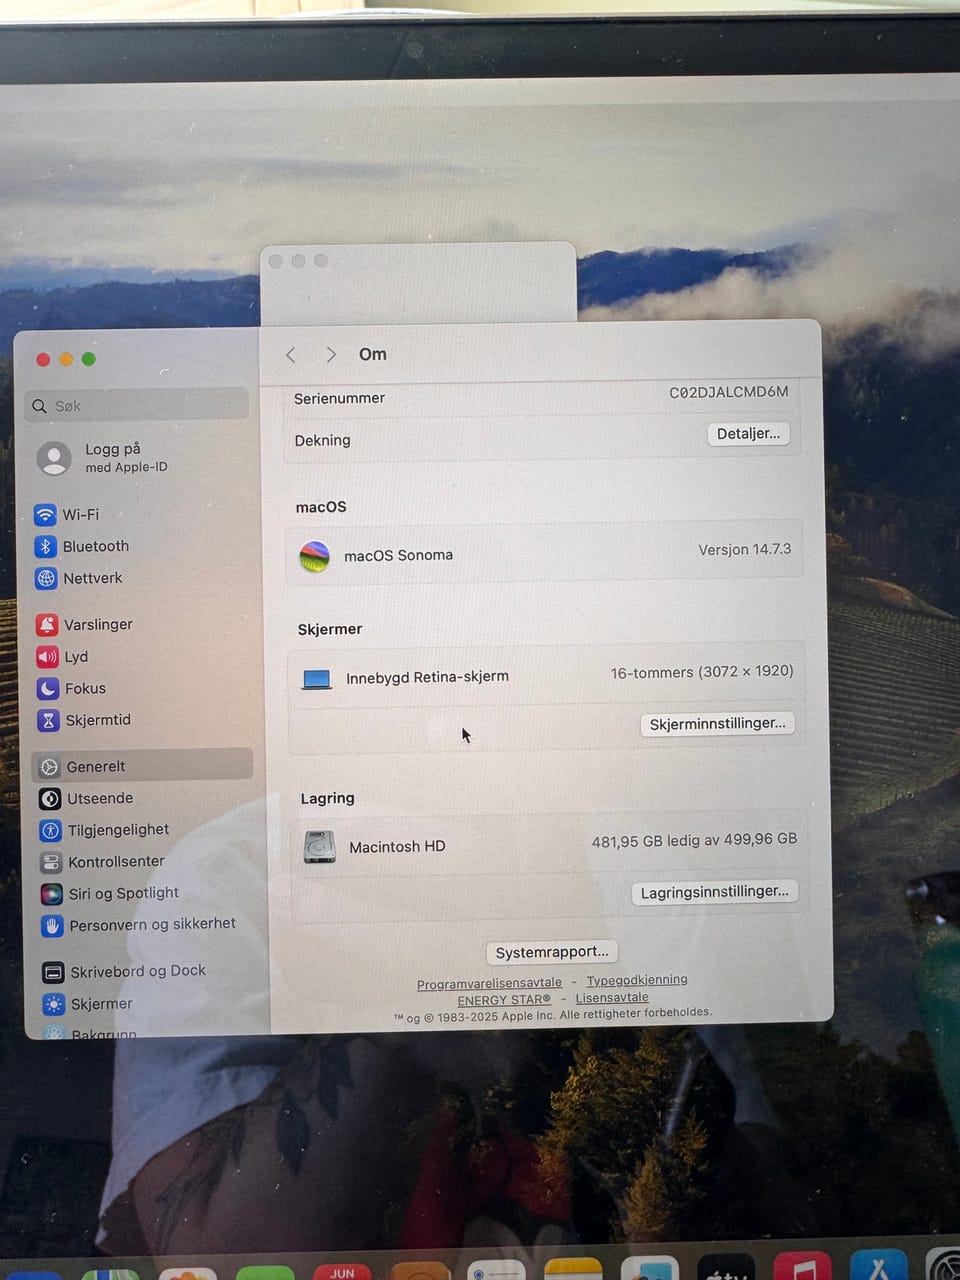Select Skjermtid in the sidebar
The image size is (960, 1280).
[85, 720]
